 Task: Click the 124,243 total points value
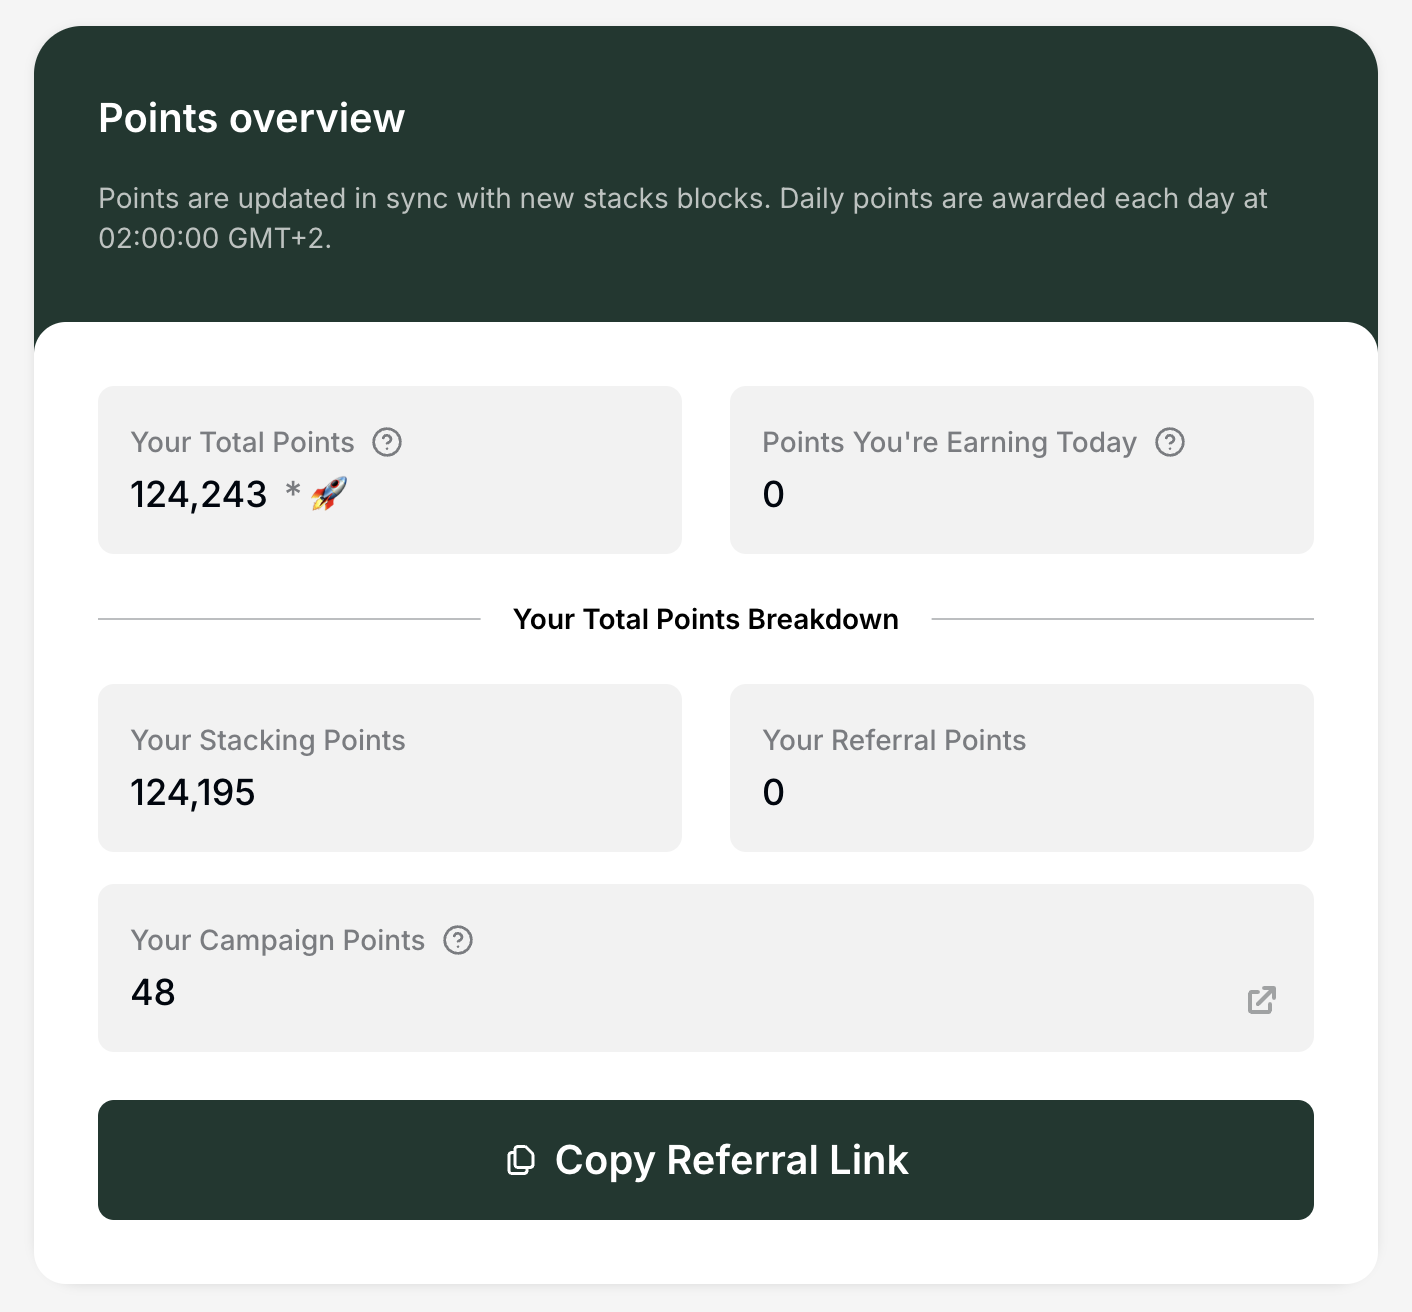click(x=199, y=495)
